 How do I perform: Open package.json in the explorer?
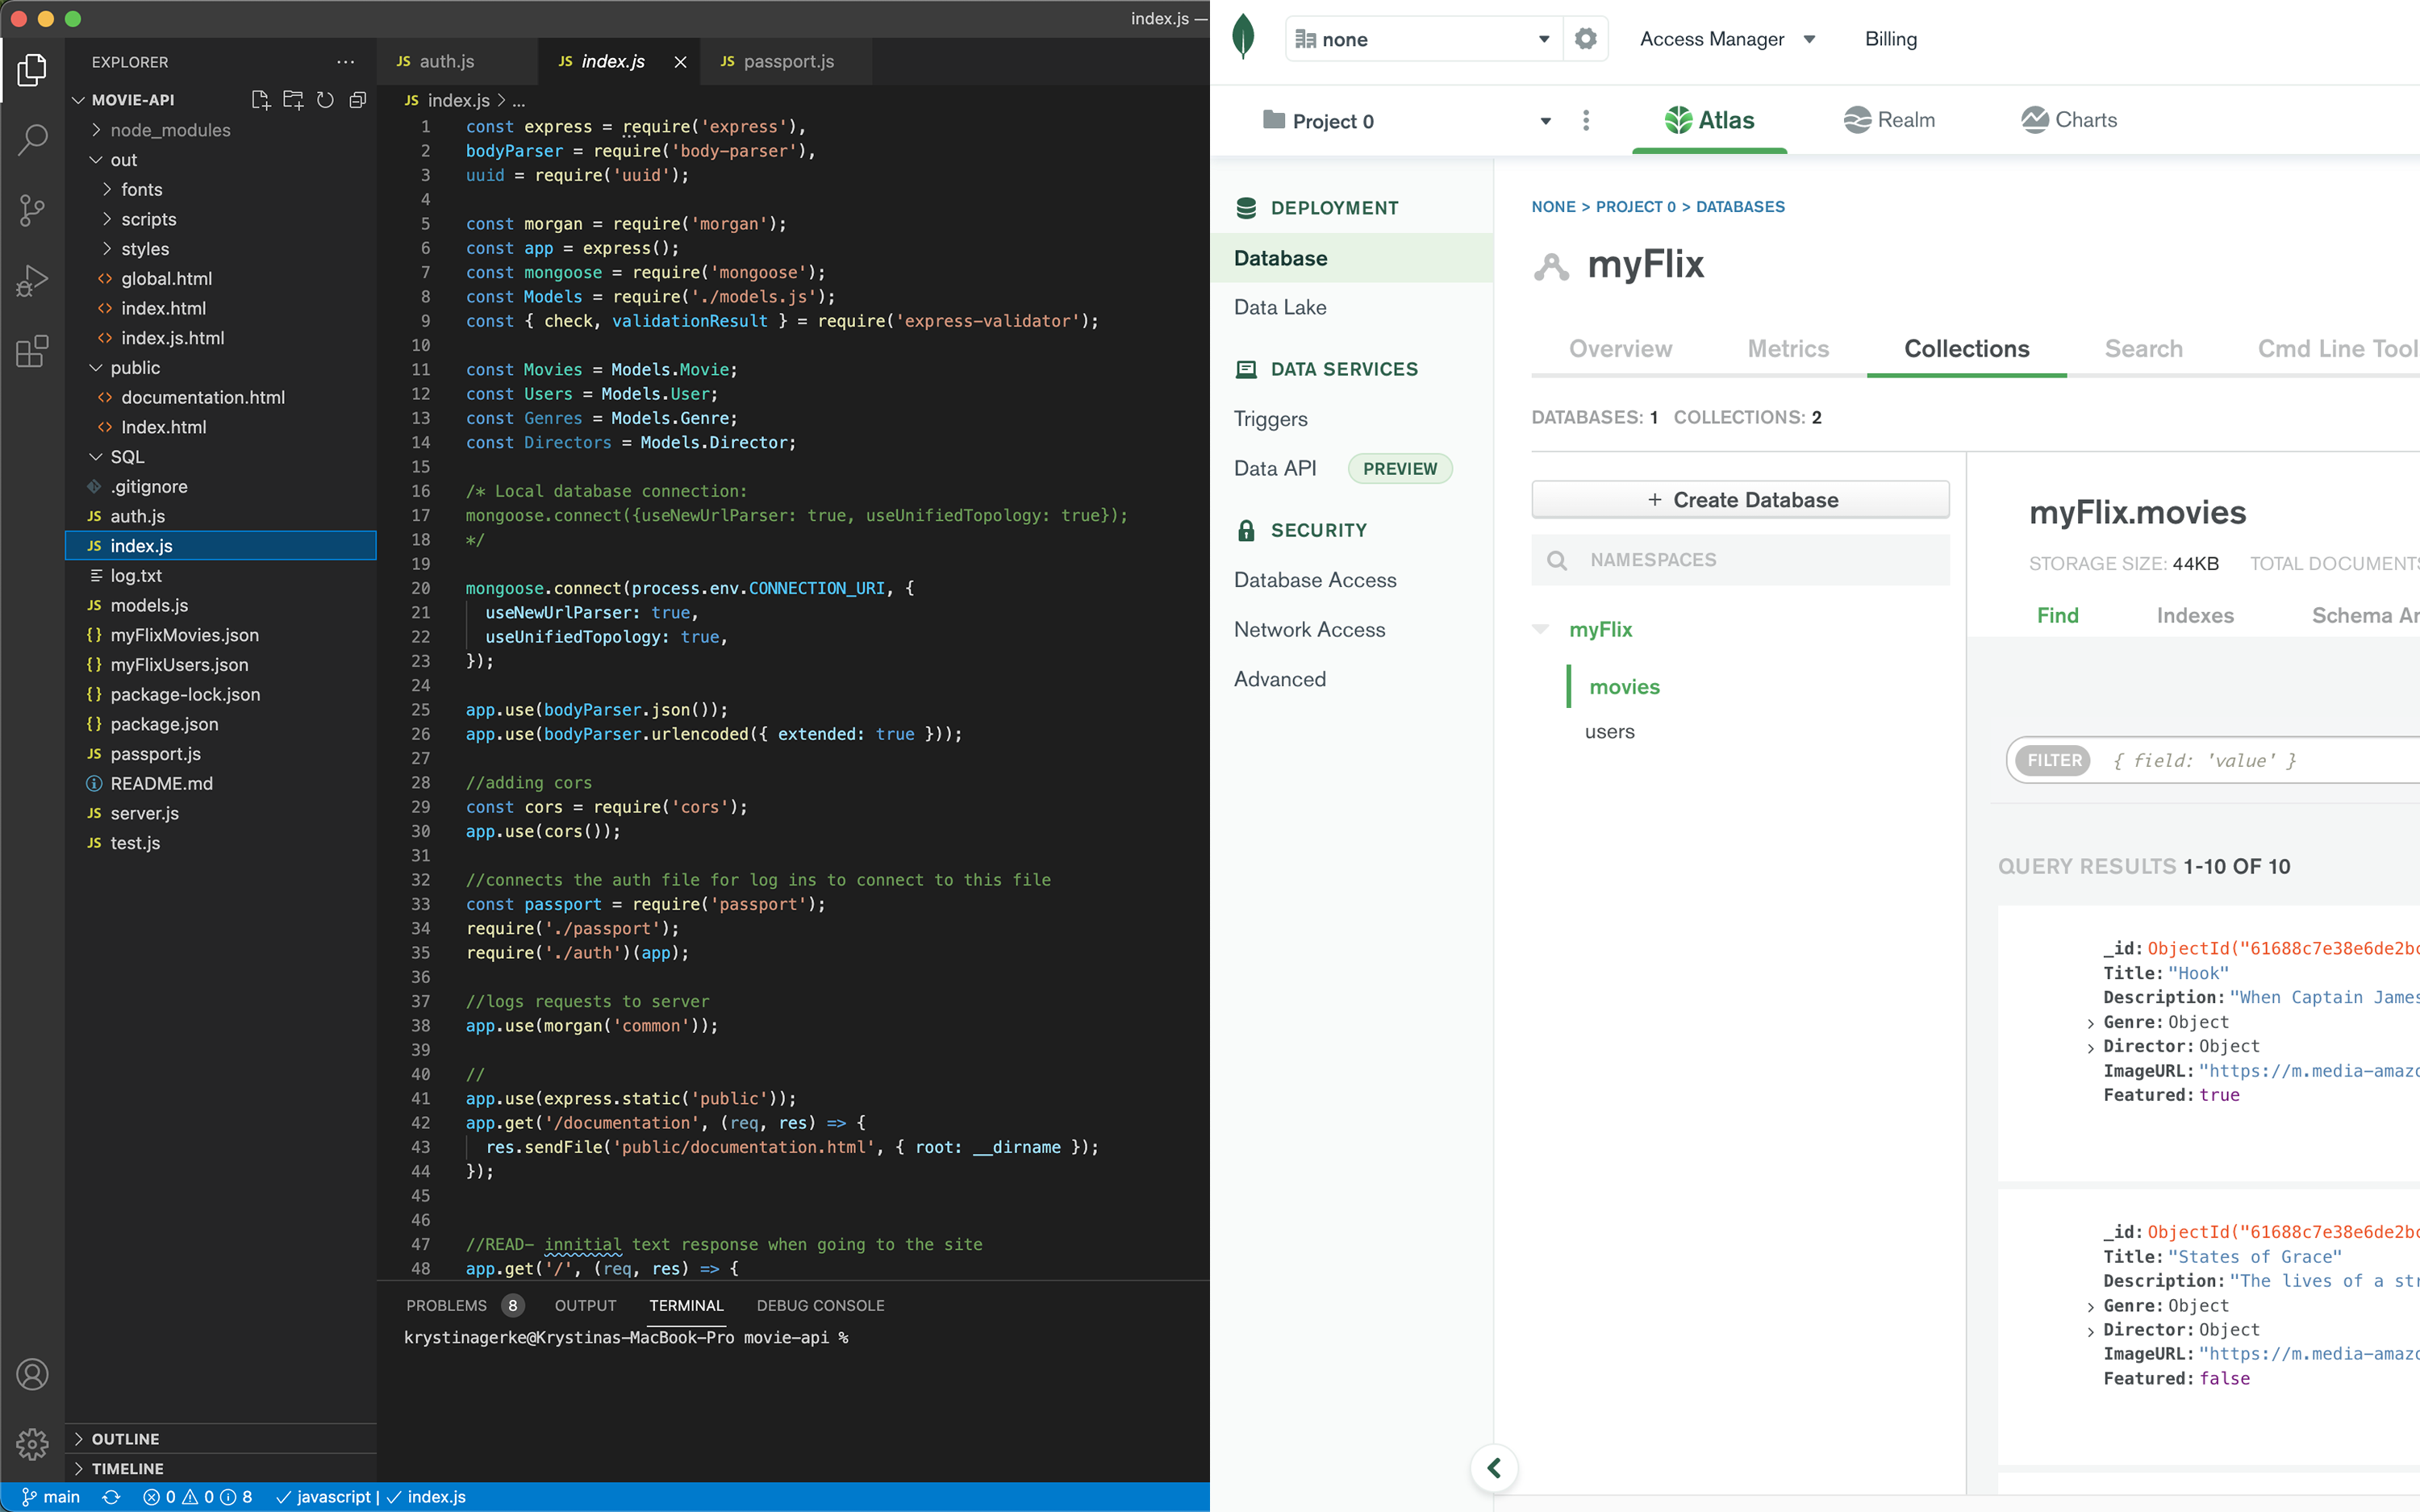[164, 724]
